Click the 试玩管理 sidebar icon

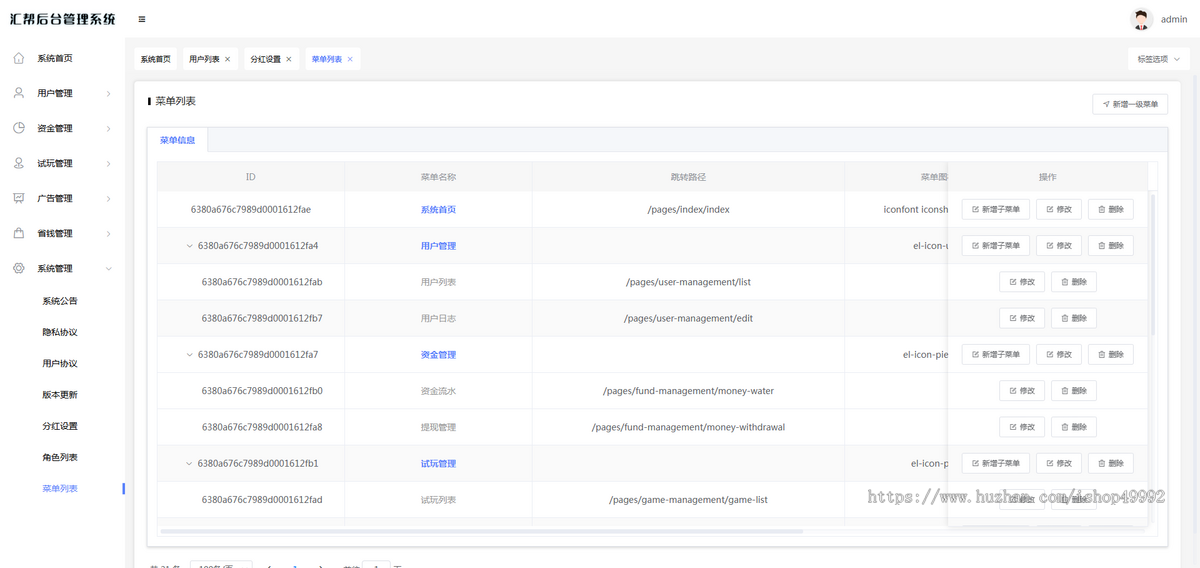[19, 163]
